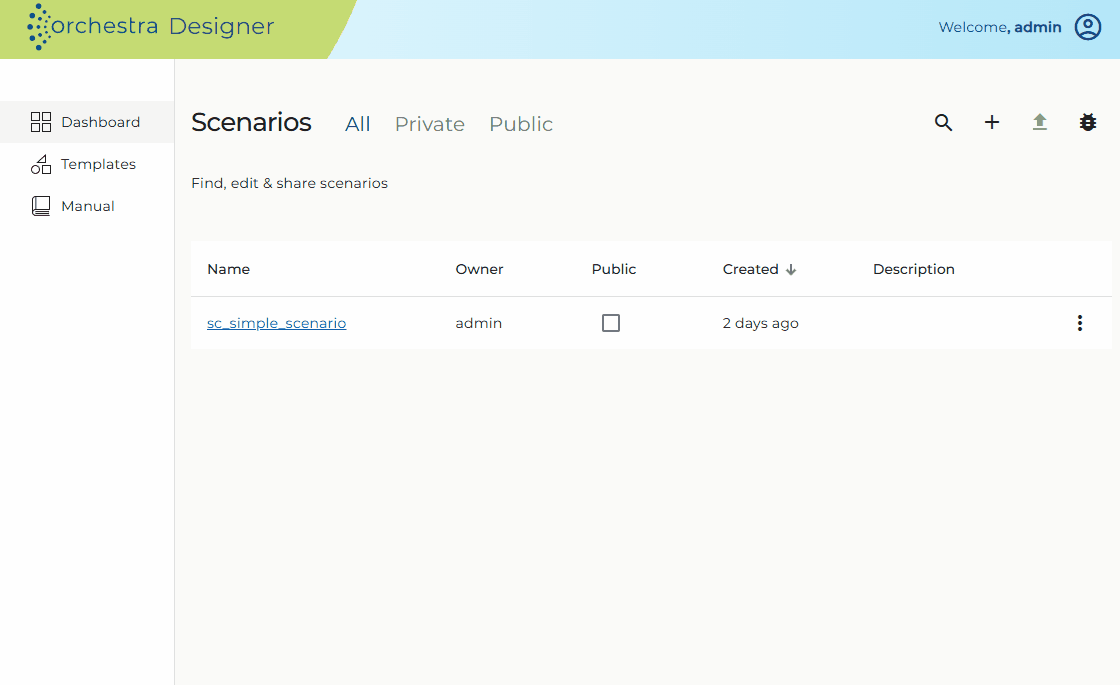1120x685 pixels.
Task: Click the Orchestra Designer logo
Action: [x=151, y=26]
